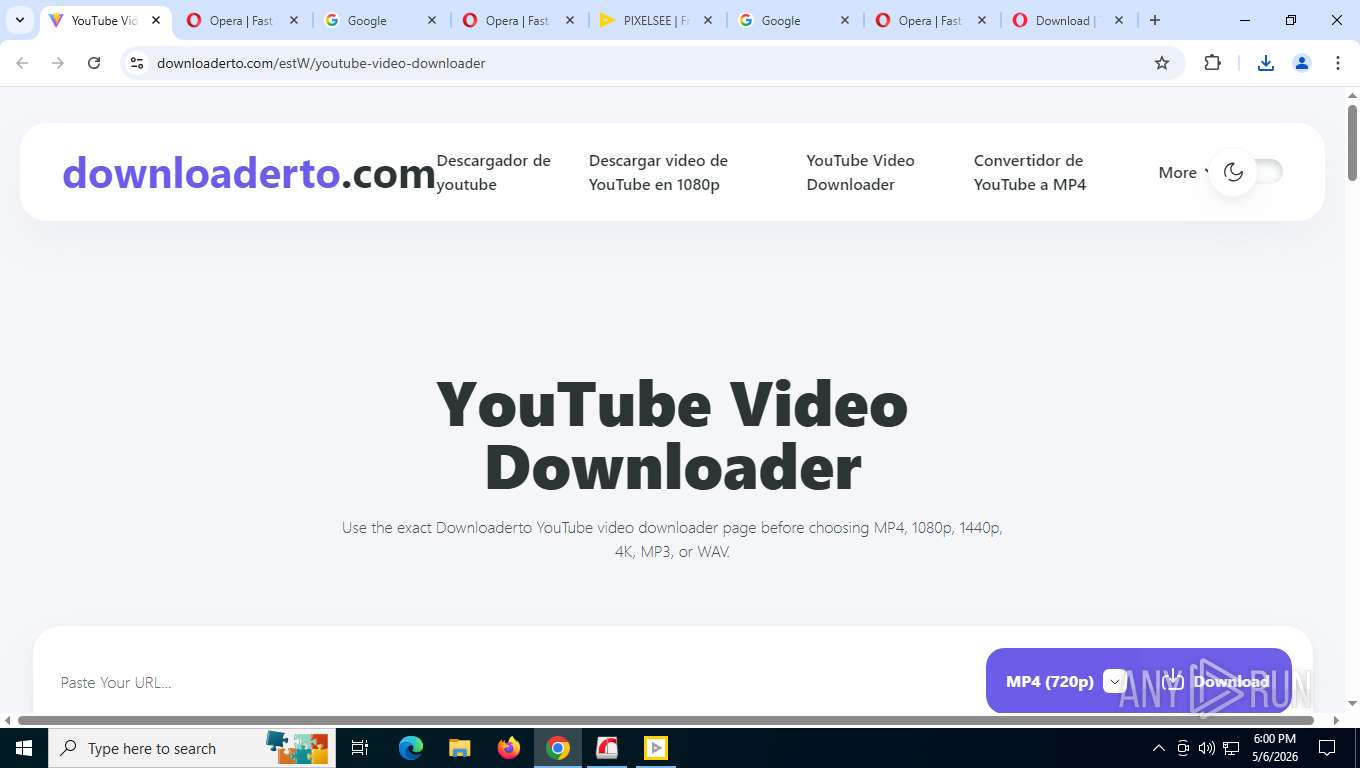Click the Download button
The width and height of the screenshot is (1360, 768).
(1216, 682)
